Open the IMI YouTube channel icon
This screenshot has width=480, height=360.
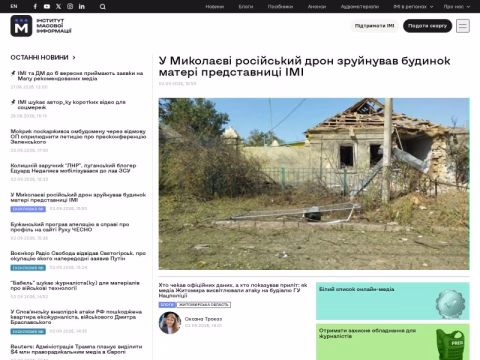pyautogui.click(x=47, y=6)
